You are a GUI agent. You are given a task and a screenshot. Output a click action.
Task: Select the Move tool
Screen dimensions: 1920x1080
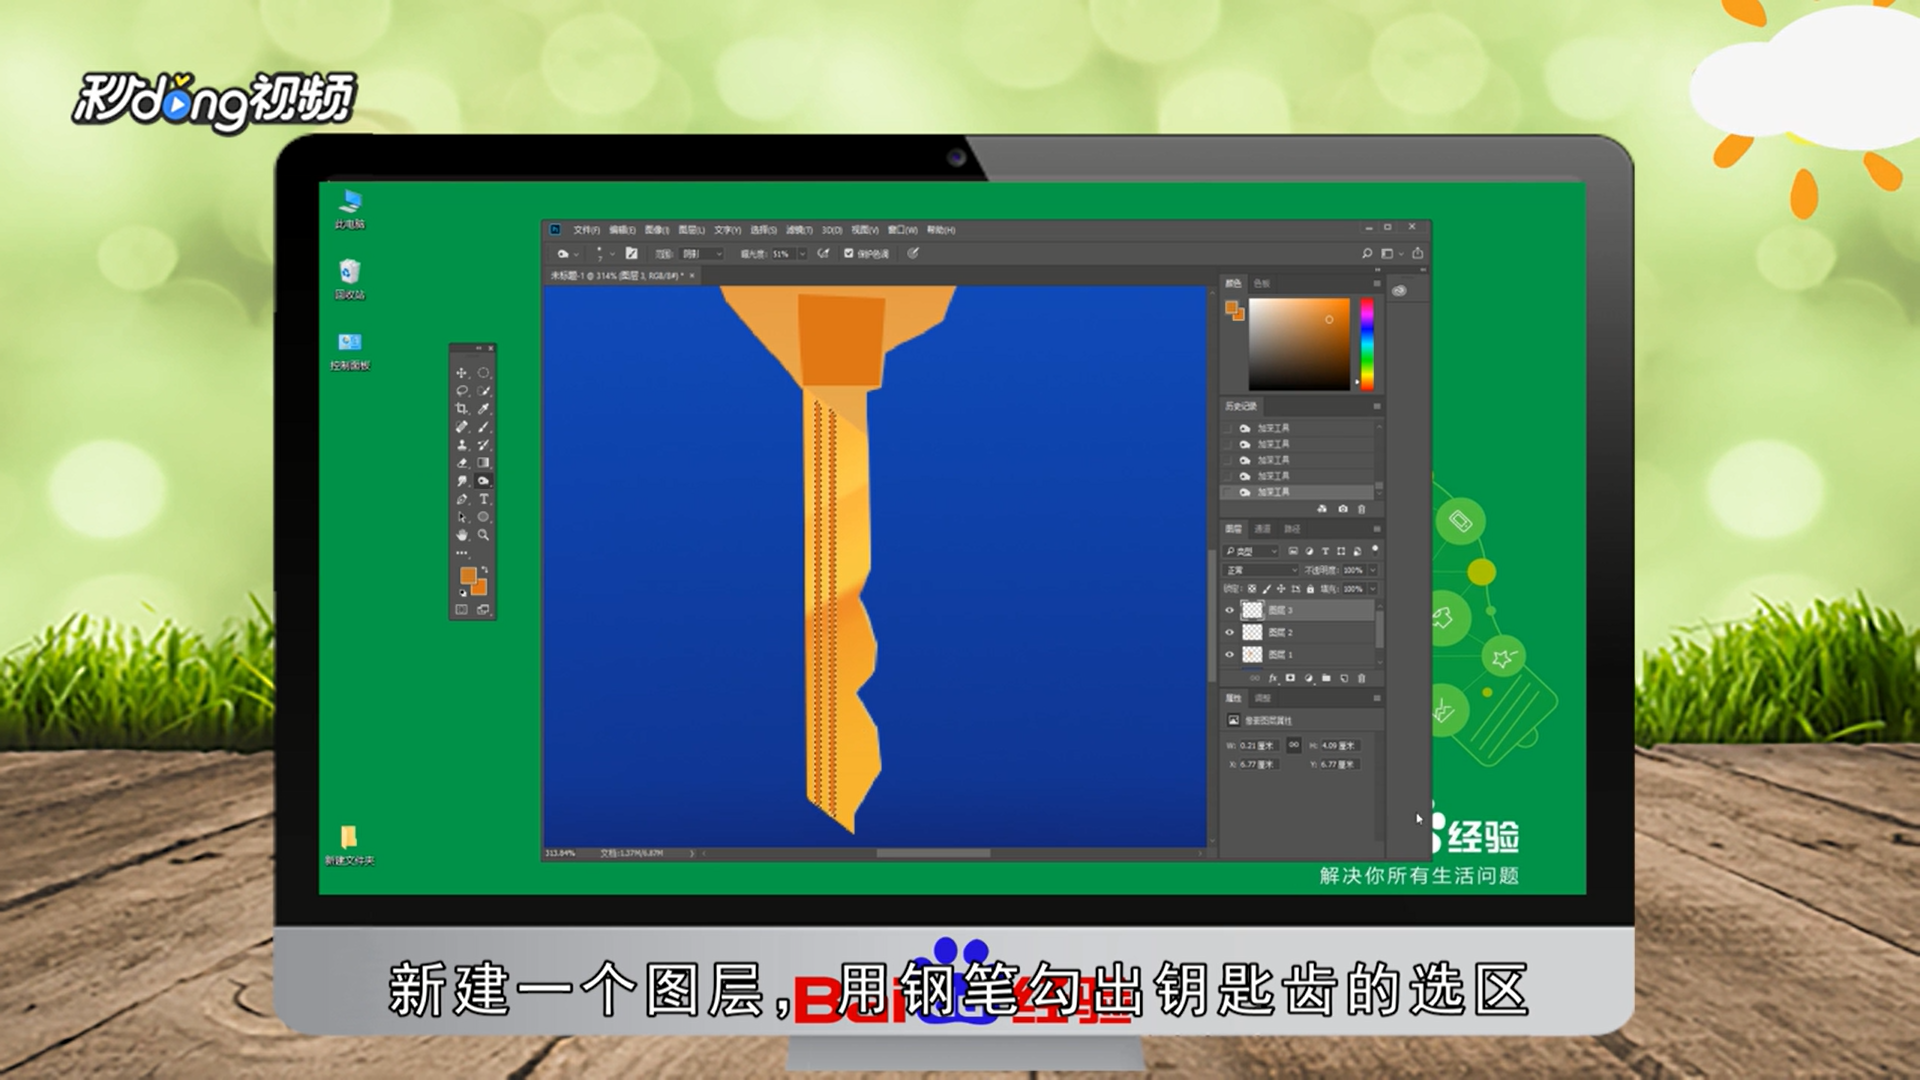(x=461, y=373)
